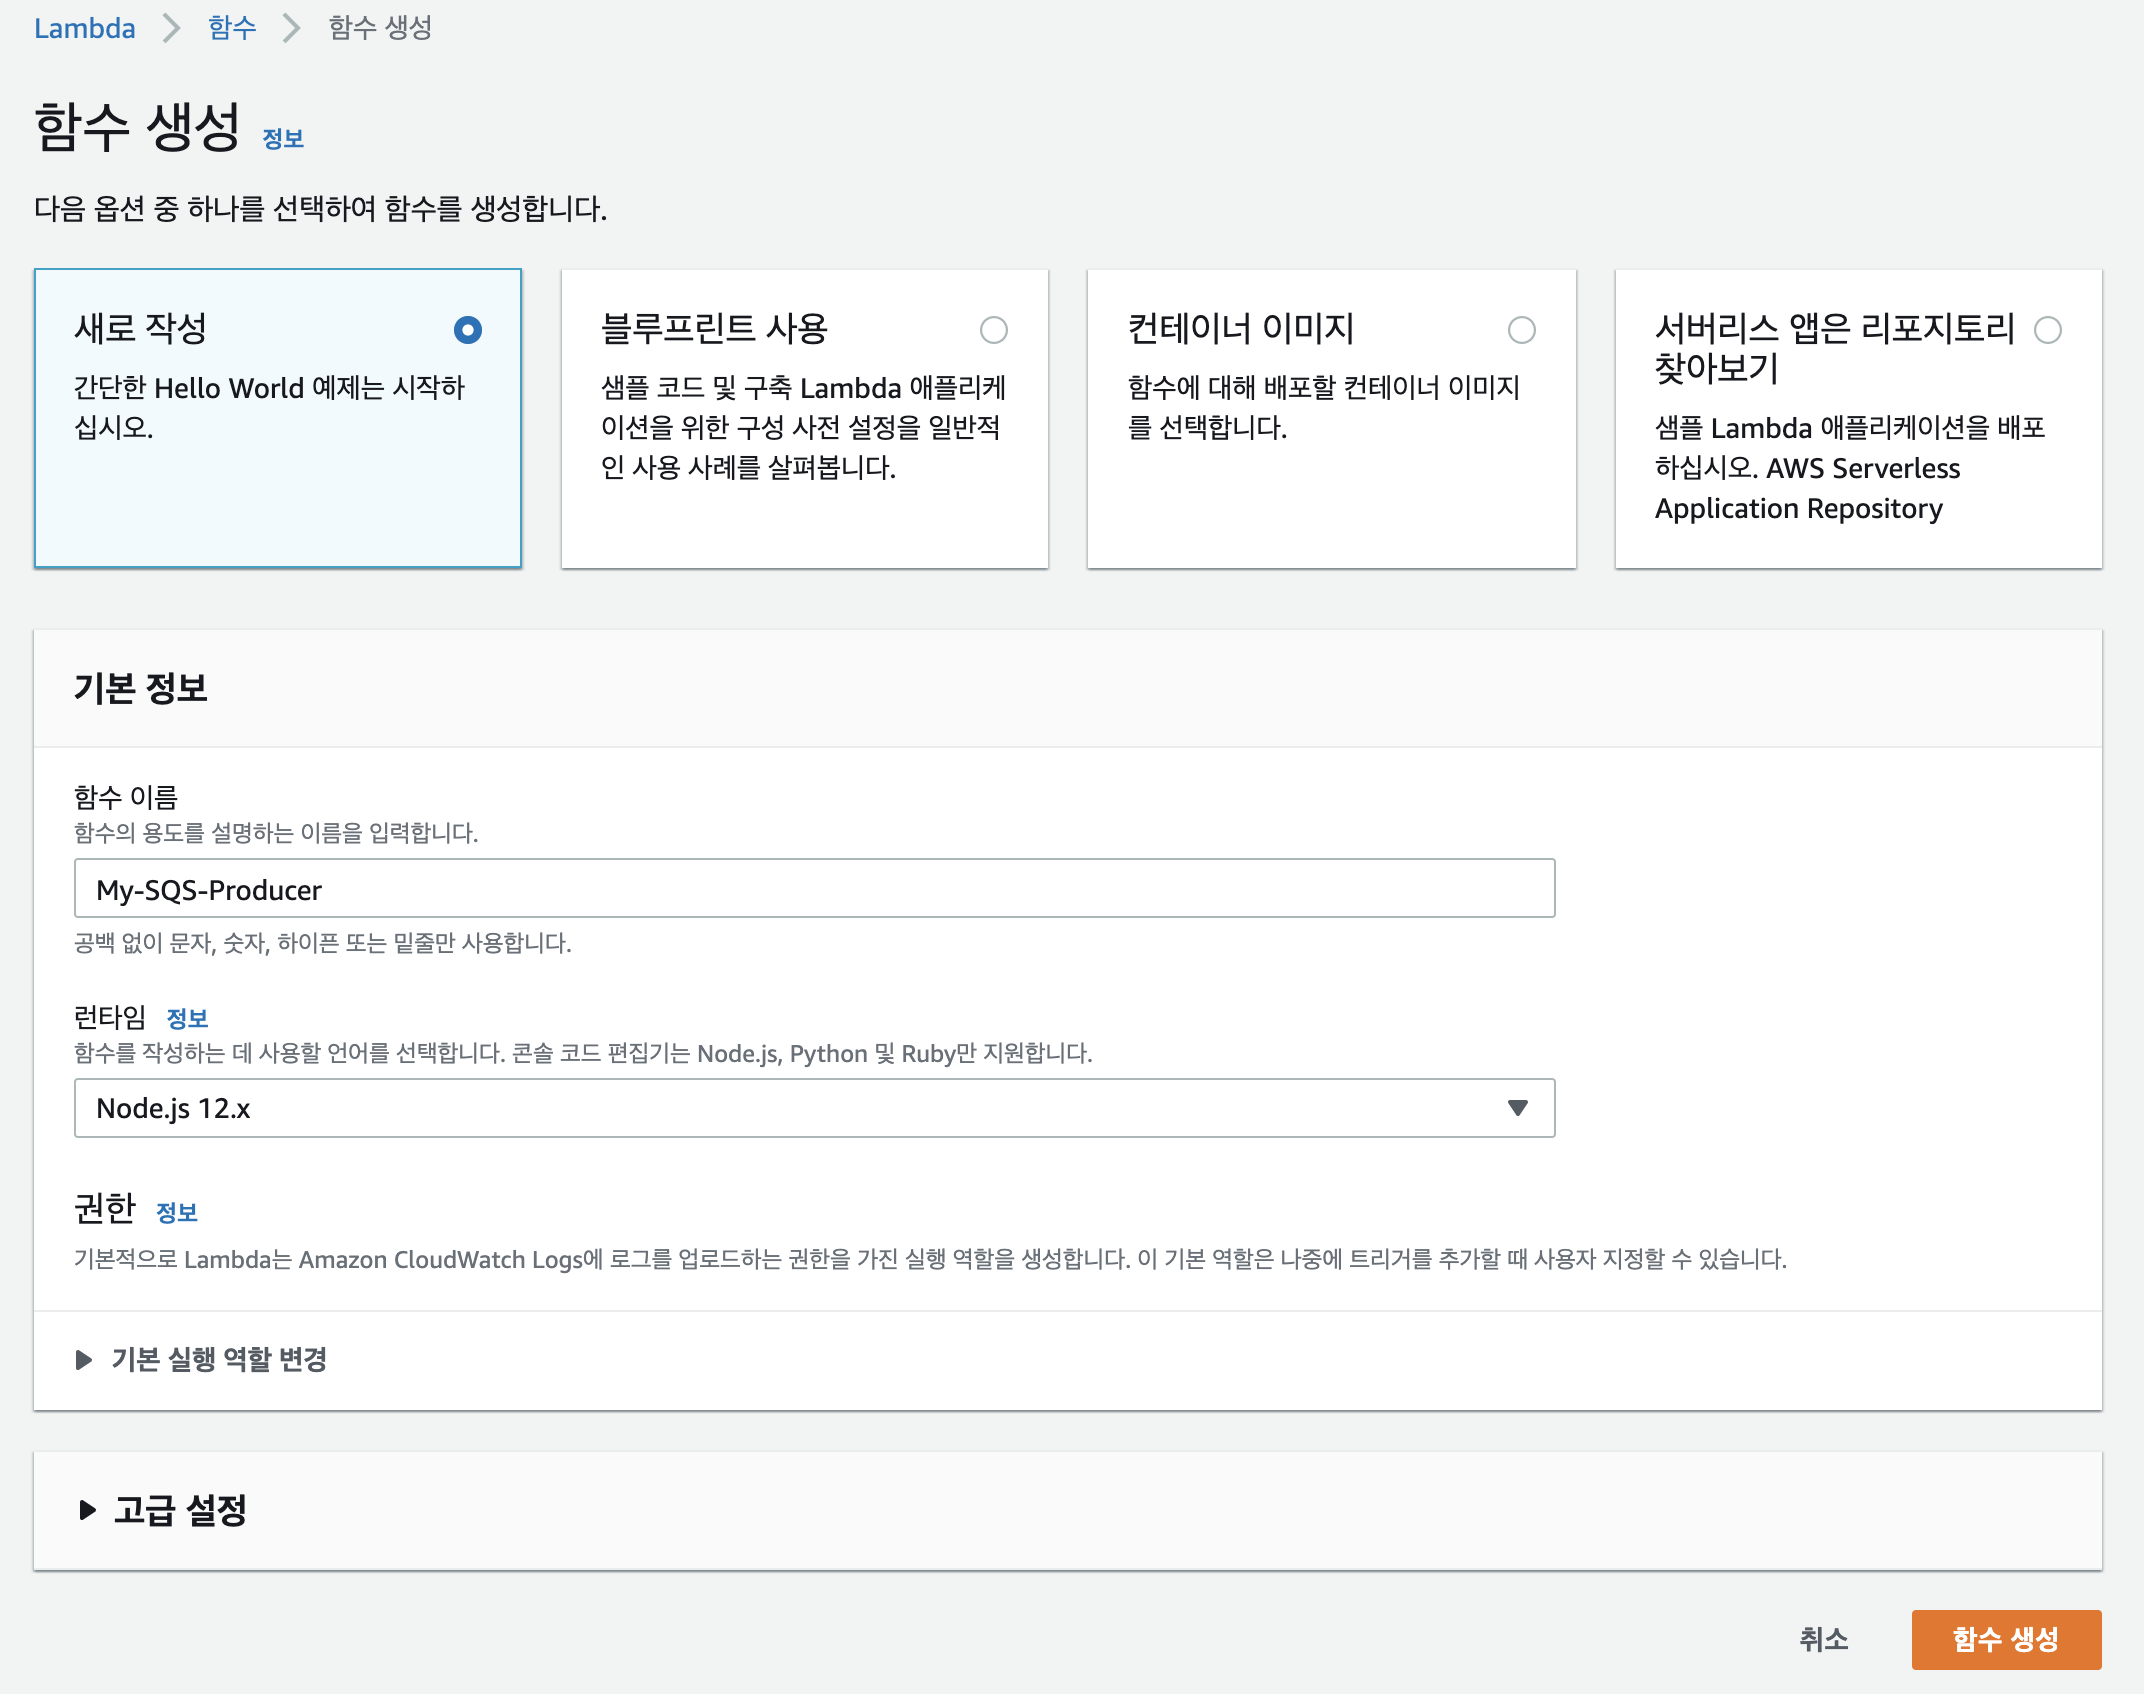Click the Lambda breadcrumb link
Viewport: 2144px width, 1694px height.
[84, 28]
